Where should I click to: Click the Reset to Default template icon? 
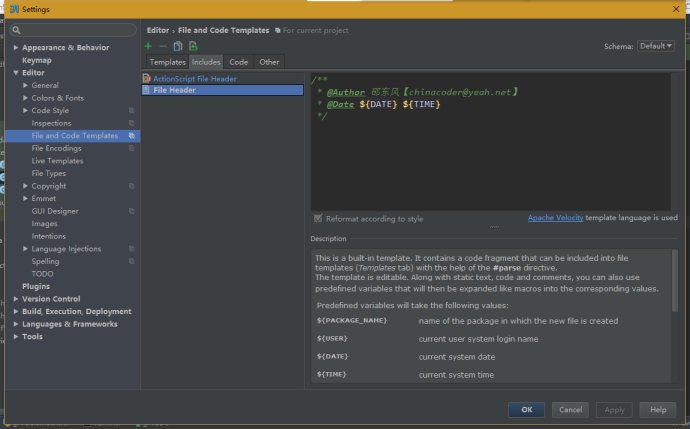193,46
